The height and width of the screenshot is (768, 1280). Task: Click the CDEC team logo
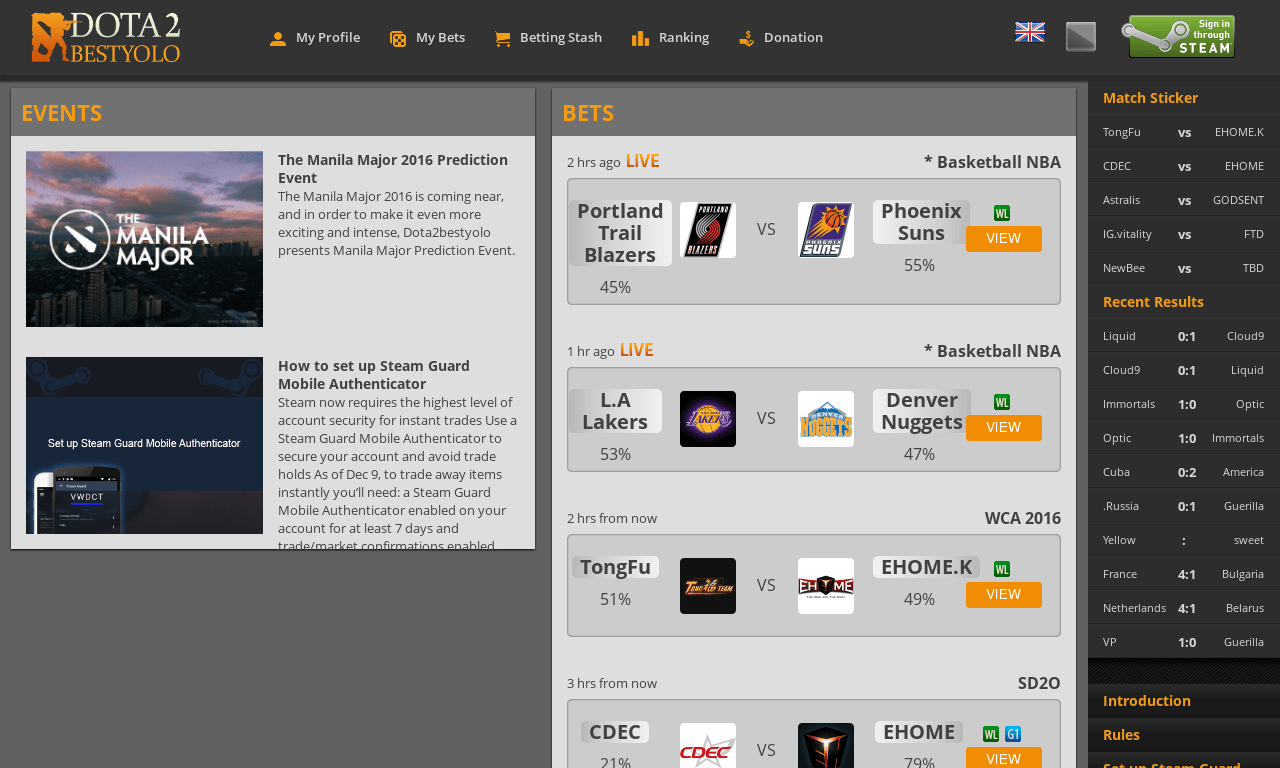[708, 746]
